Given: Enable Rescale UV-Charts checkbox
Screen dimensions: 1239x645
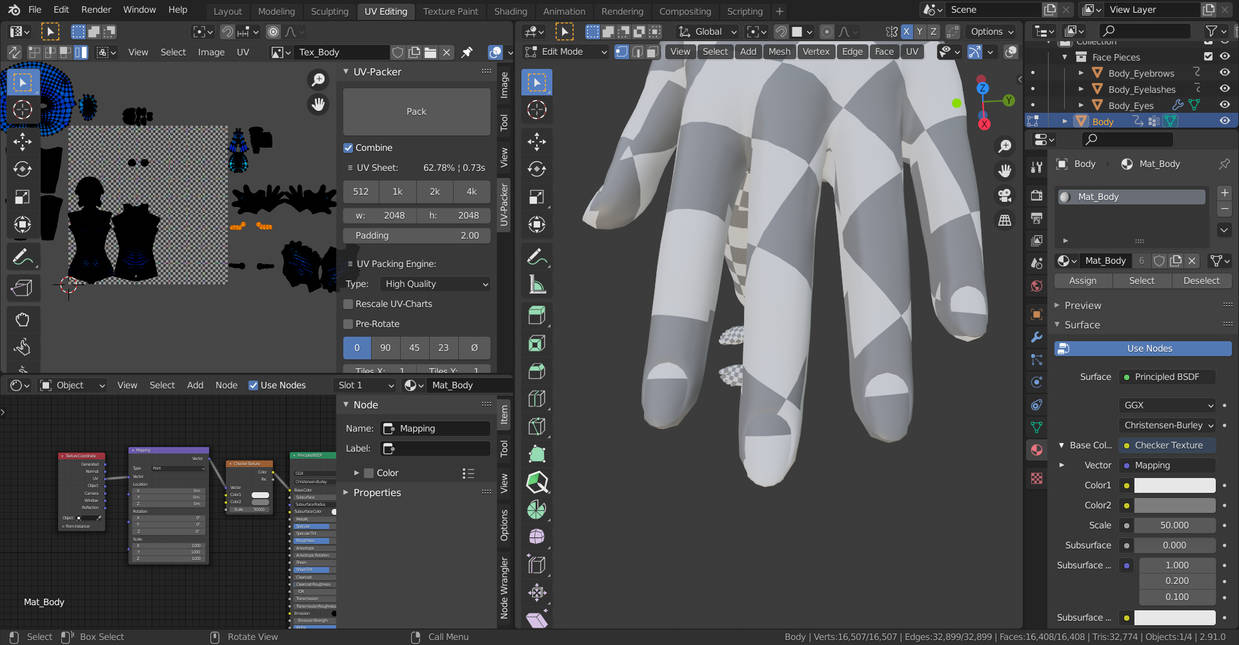Looking at the screenshot, I should pos(348,304).
